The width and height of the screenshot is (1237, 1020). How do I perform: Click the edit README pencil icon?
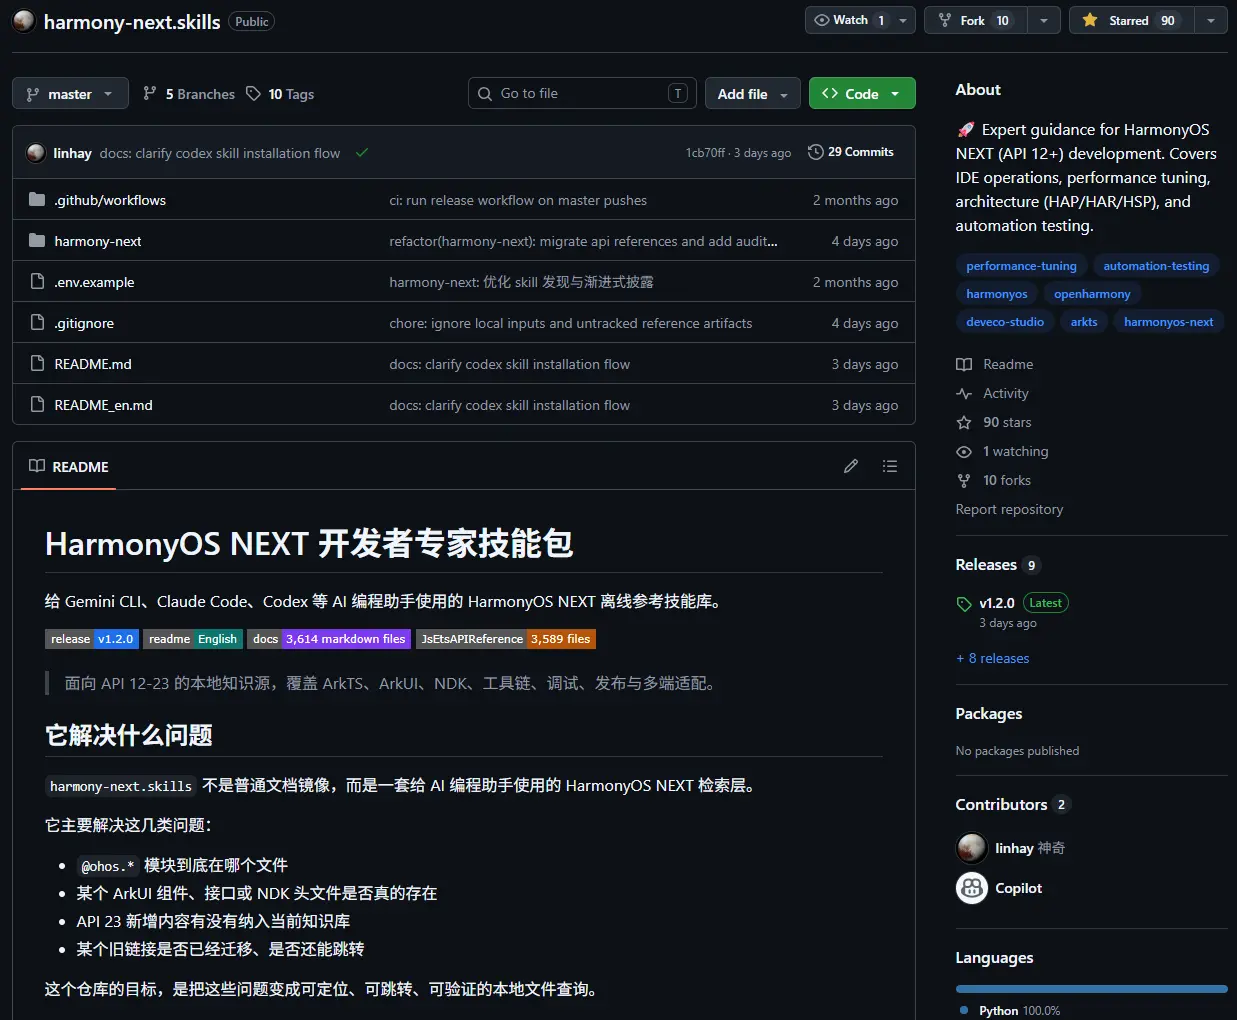pos(851,466)
